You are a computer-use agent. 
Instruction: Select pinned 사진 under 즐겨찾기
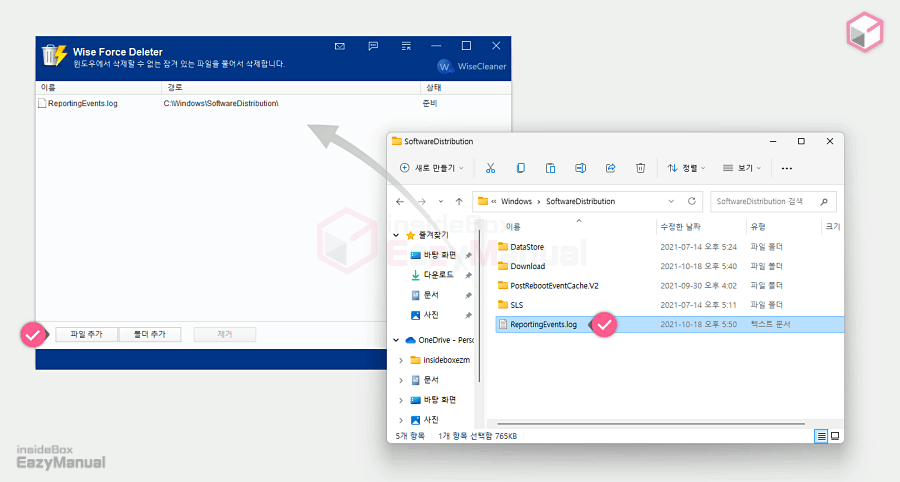[x=425, y=315]
